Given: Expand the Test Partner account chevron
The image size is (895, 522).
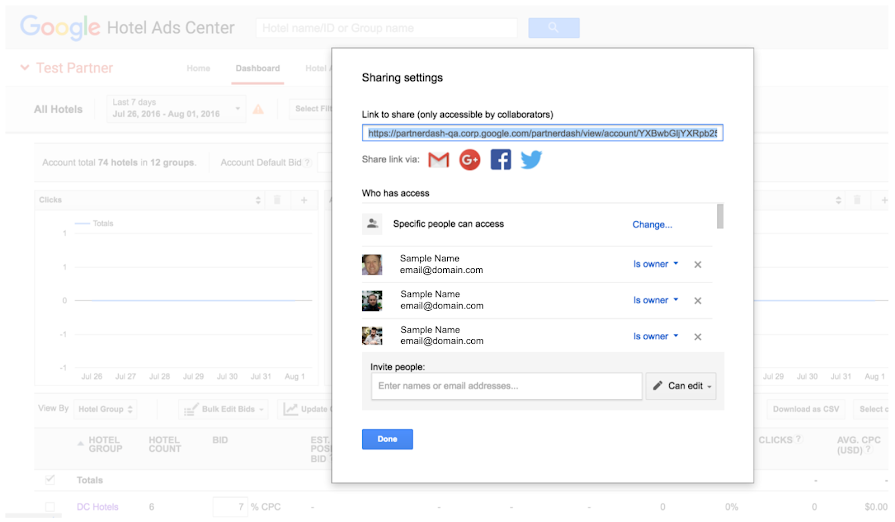Looking at the screenshot, I should [x=25, y=67].
